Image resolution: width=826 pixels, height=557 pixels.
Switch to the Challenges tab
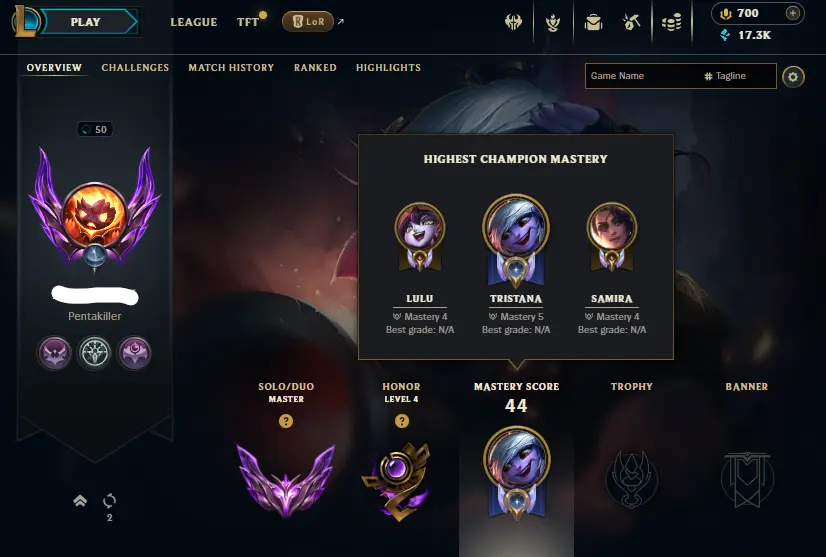point(135,67)
